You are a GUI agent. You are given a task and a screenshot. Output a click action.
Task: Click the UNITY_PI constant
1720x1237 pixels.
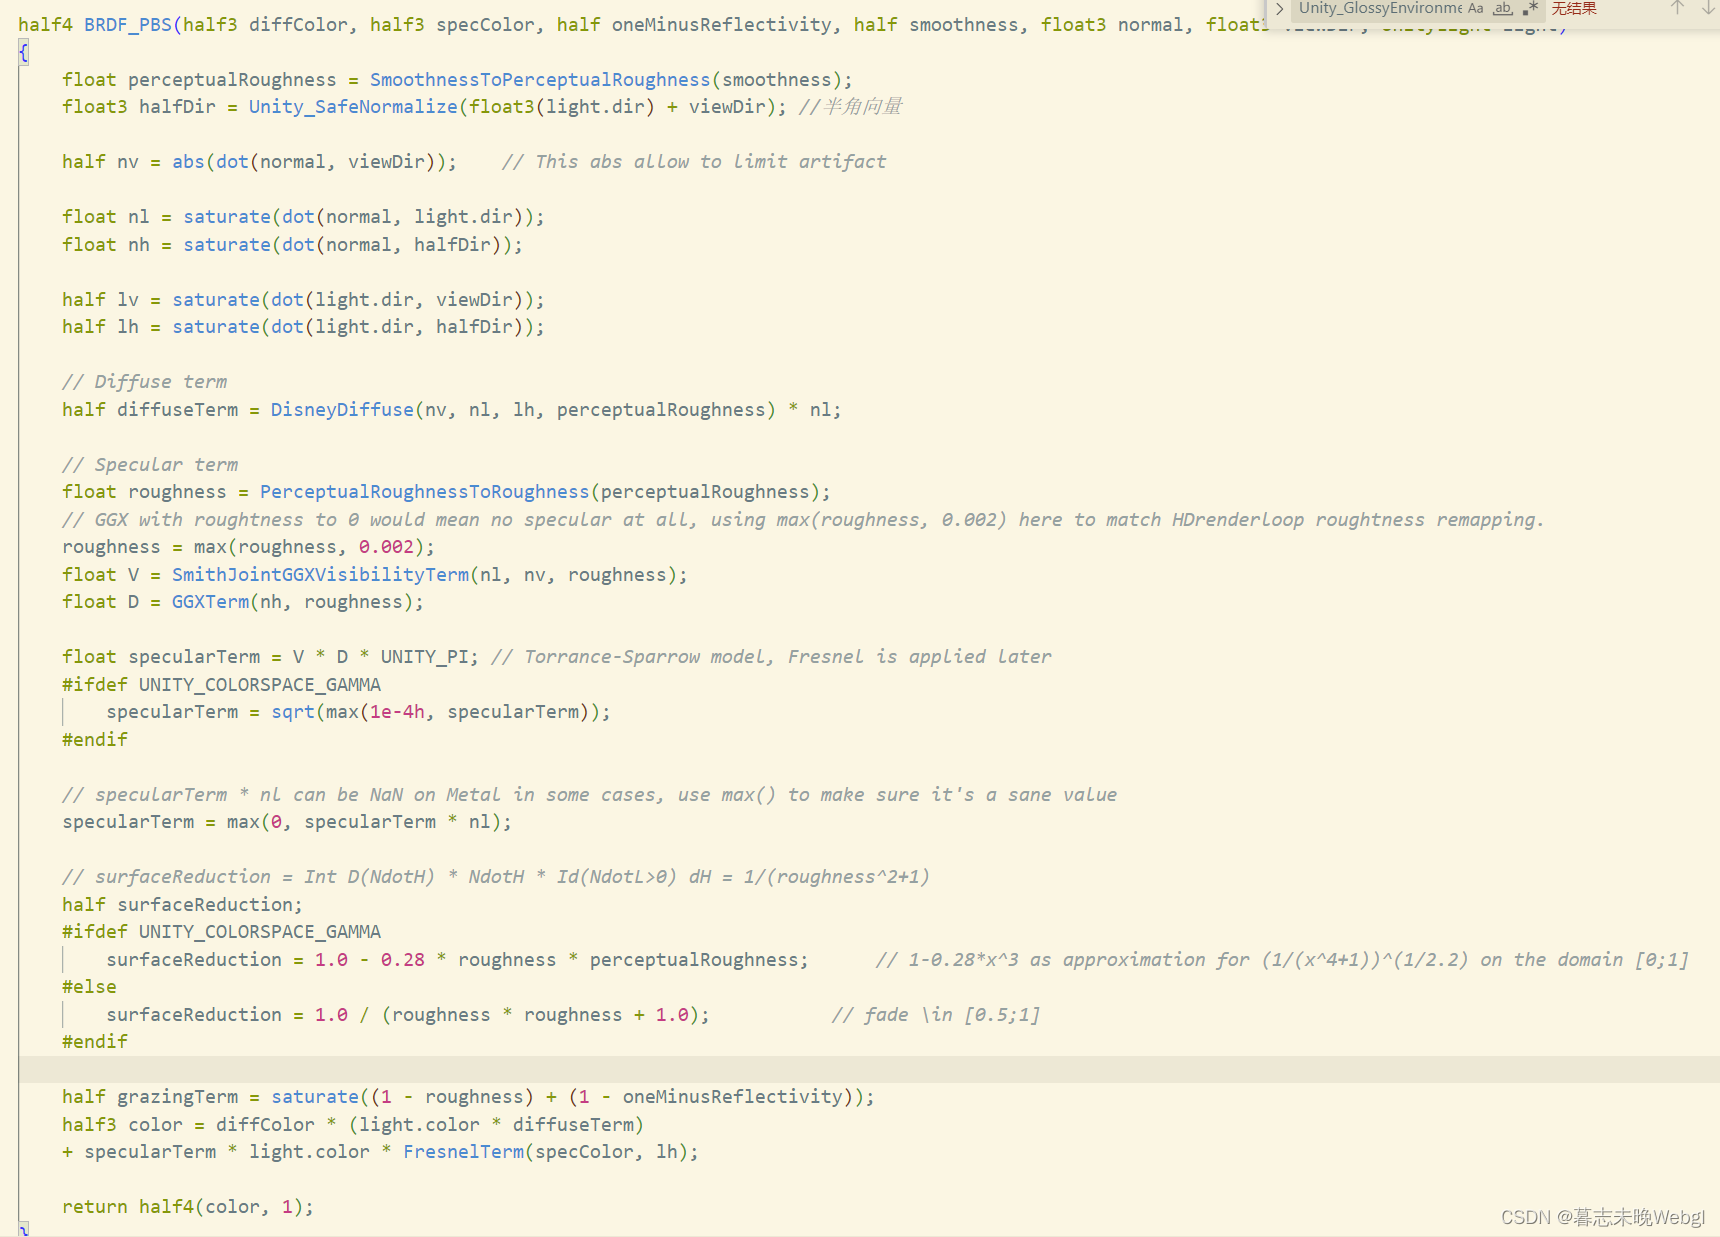pyautogui.click(x=424, y=657)
